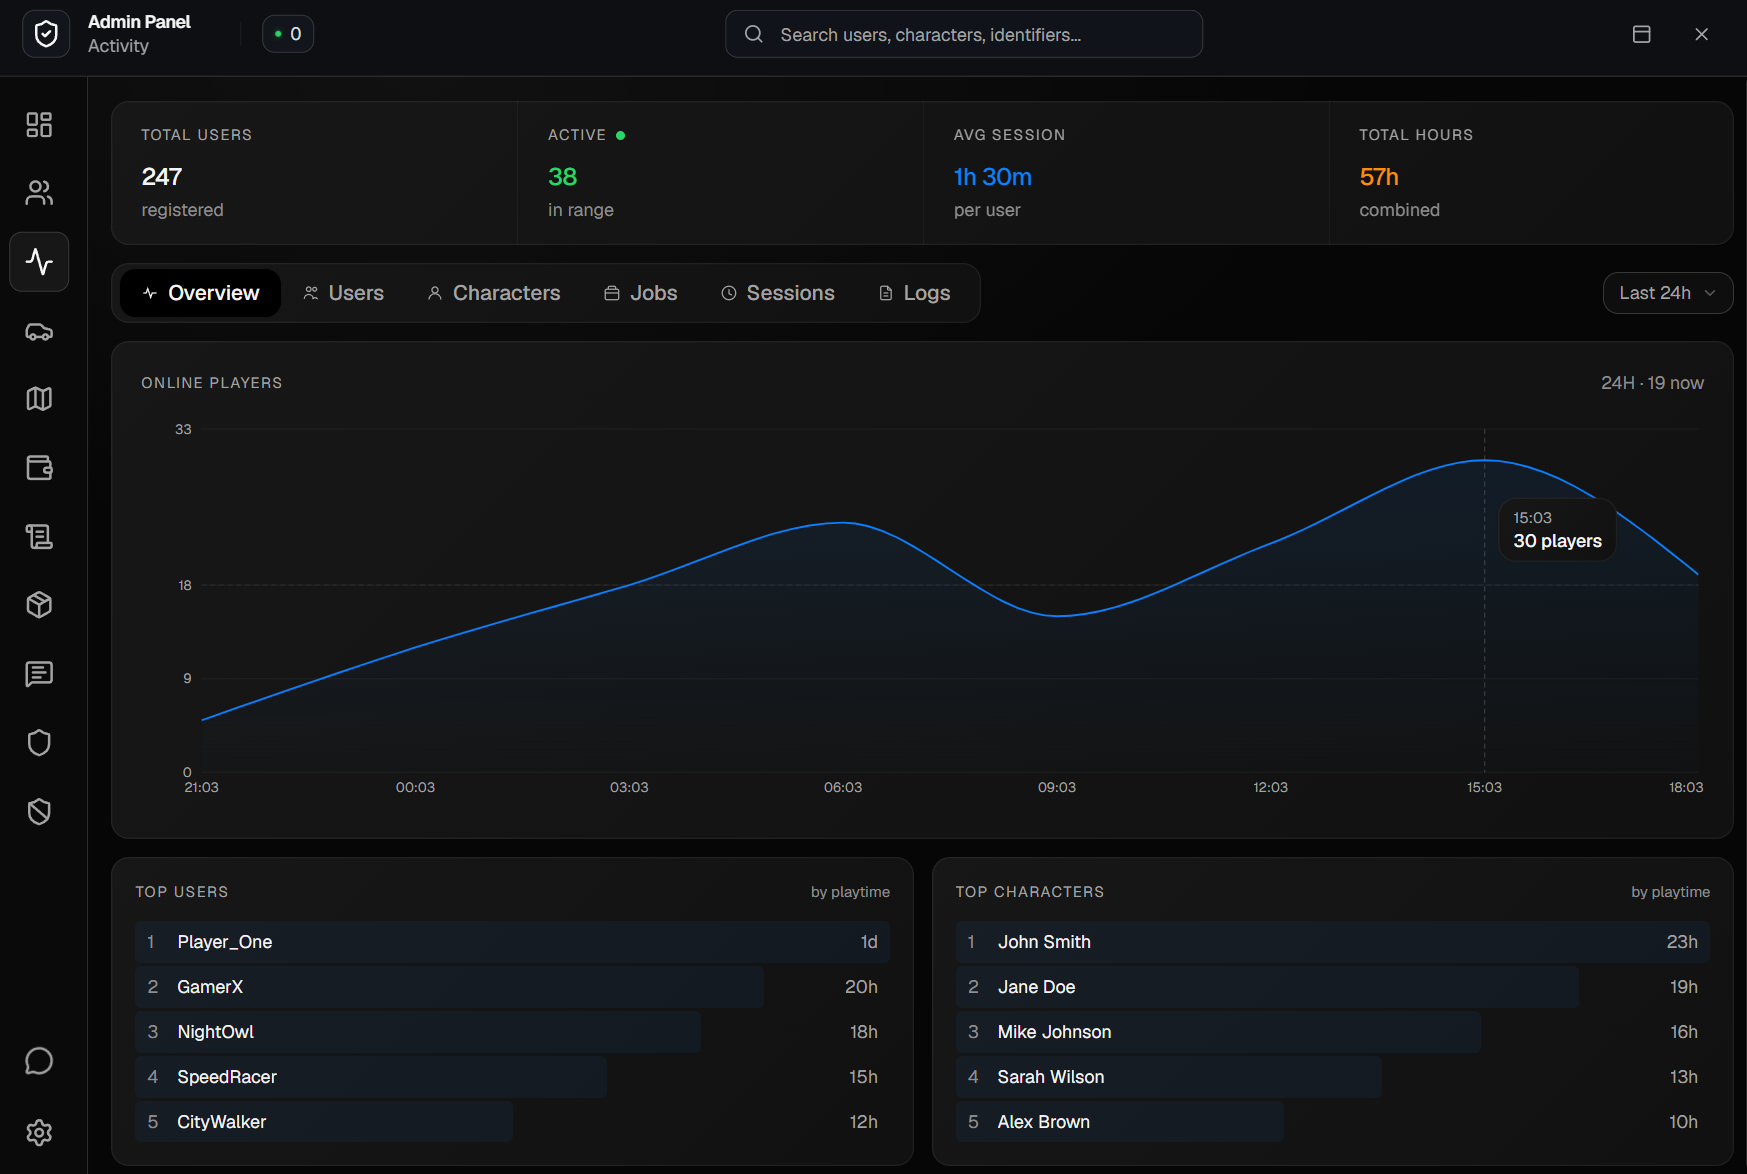Expand the Last 24h time range dropdown
The image size is (1747, 1174).
(1667, 293)
